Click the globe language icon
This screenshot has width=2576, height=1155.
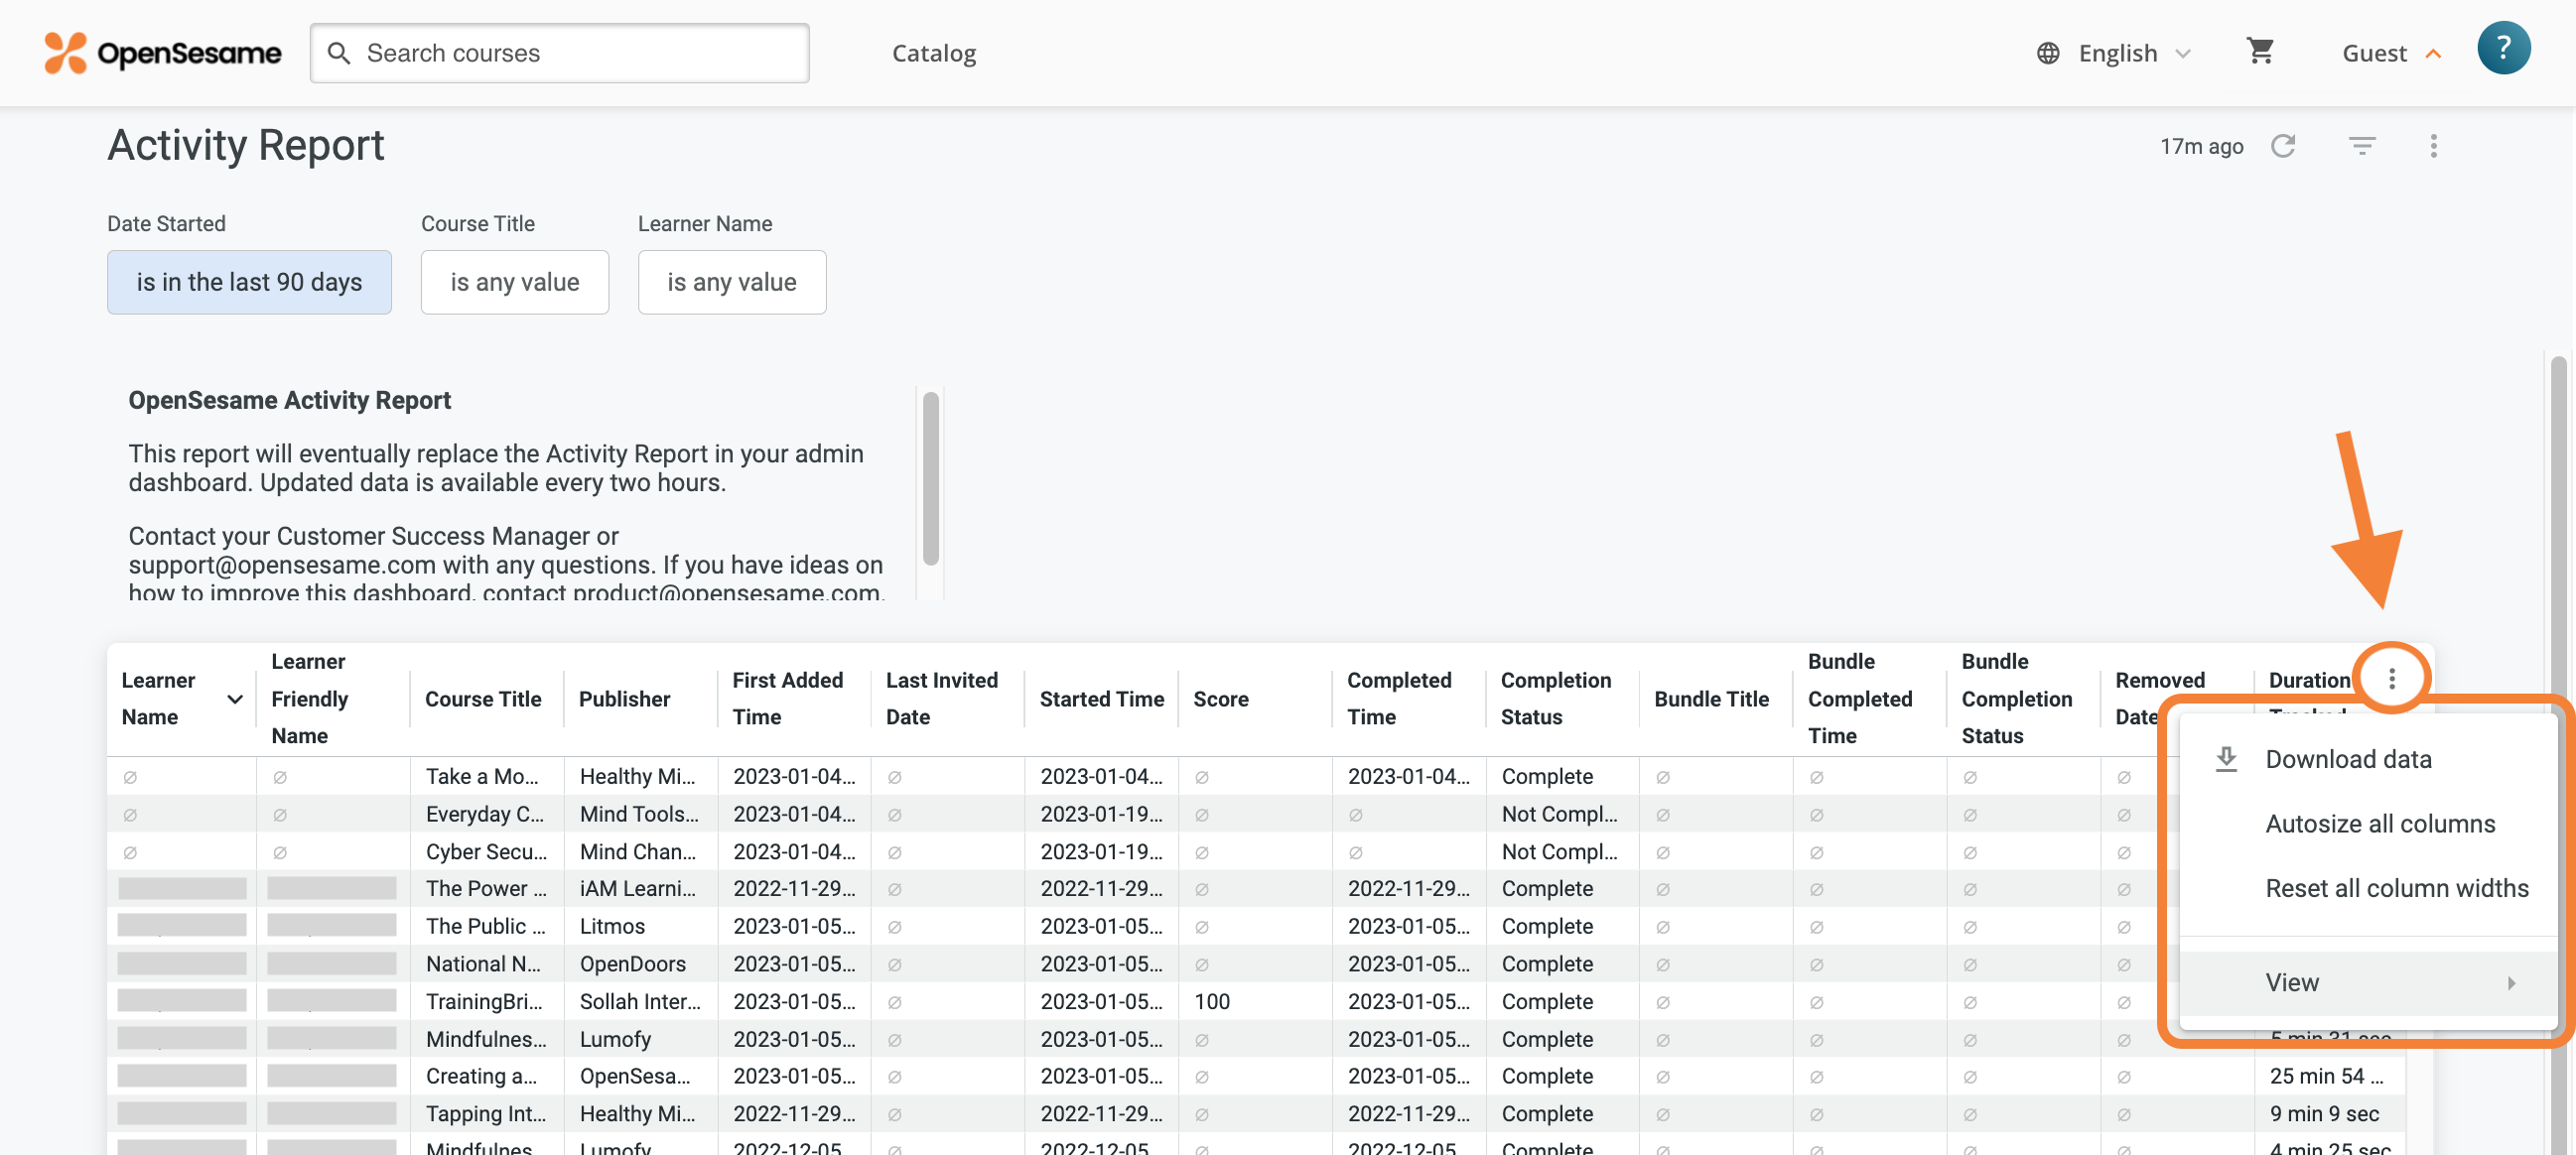click(x=2047, y=53)
